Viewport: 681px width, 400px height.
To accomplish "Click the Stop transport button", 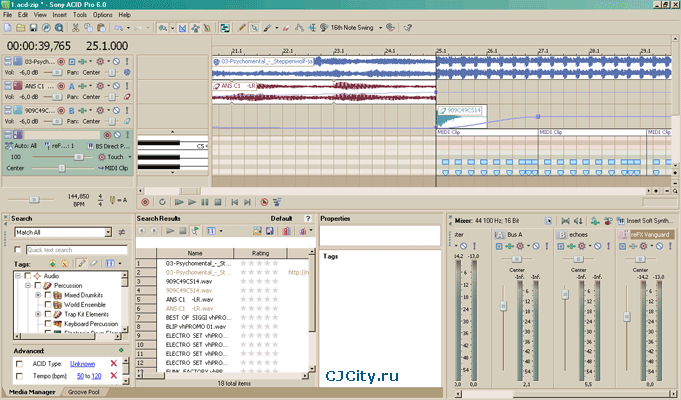I will pos(218,202).
